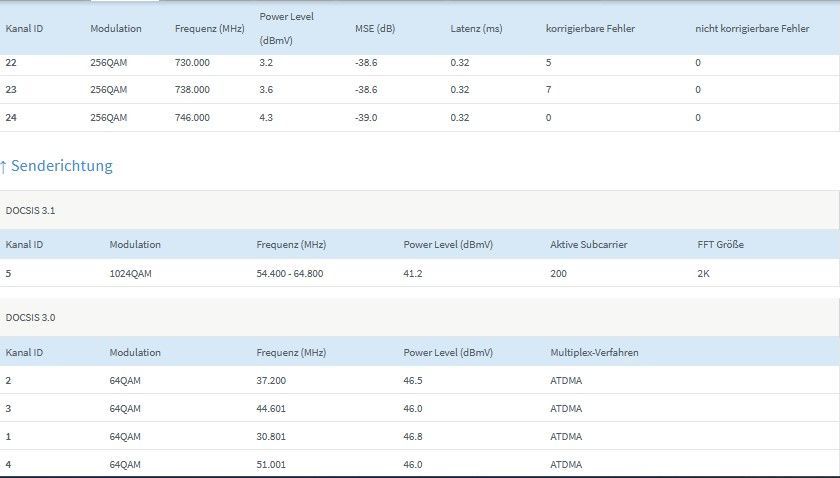Select the DOCSIS 3.0 section label
The width and height of the screenshot is (840, 478).
click(31, 317)
